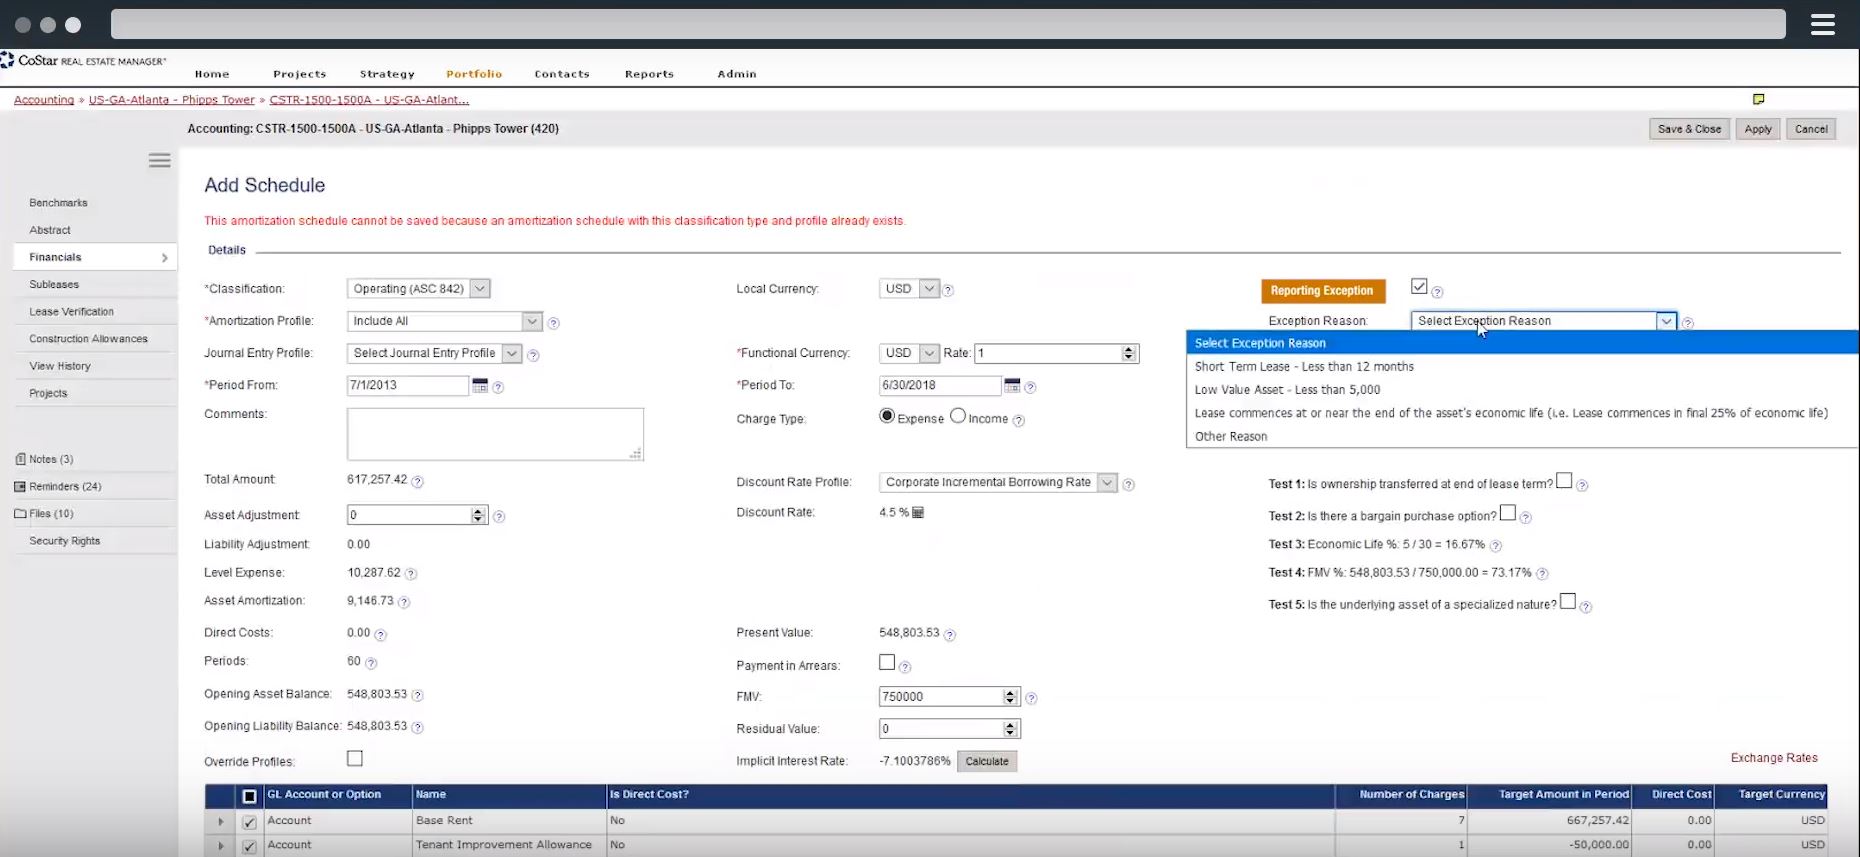Screen dimensions: 1860x857
Task: Click Save & Close button
Action: coord(1689,129)
